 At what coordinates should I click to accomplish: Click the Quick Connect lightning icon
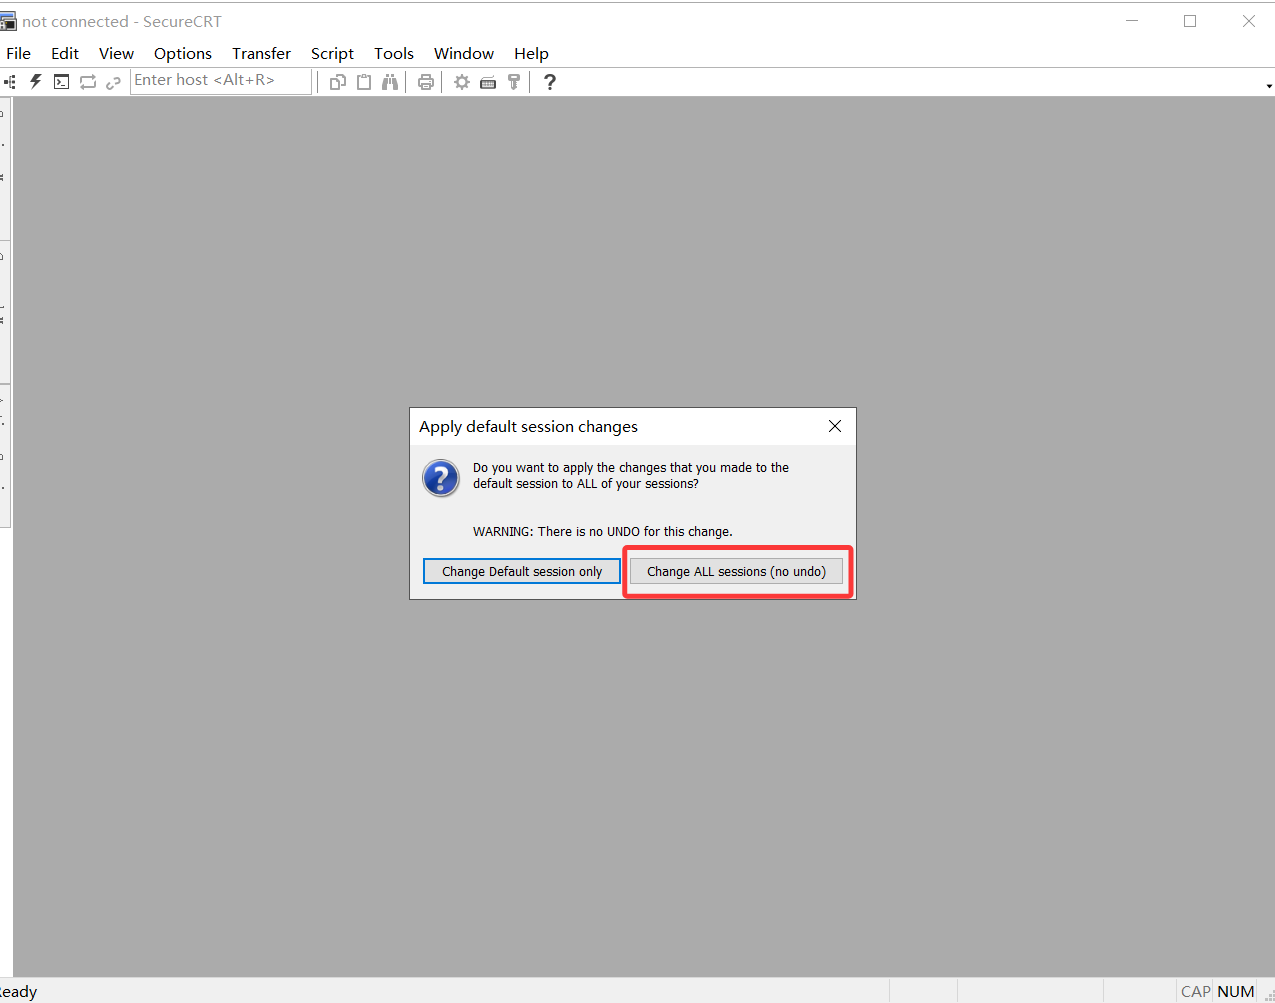coord(36,82)
